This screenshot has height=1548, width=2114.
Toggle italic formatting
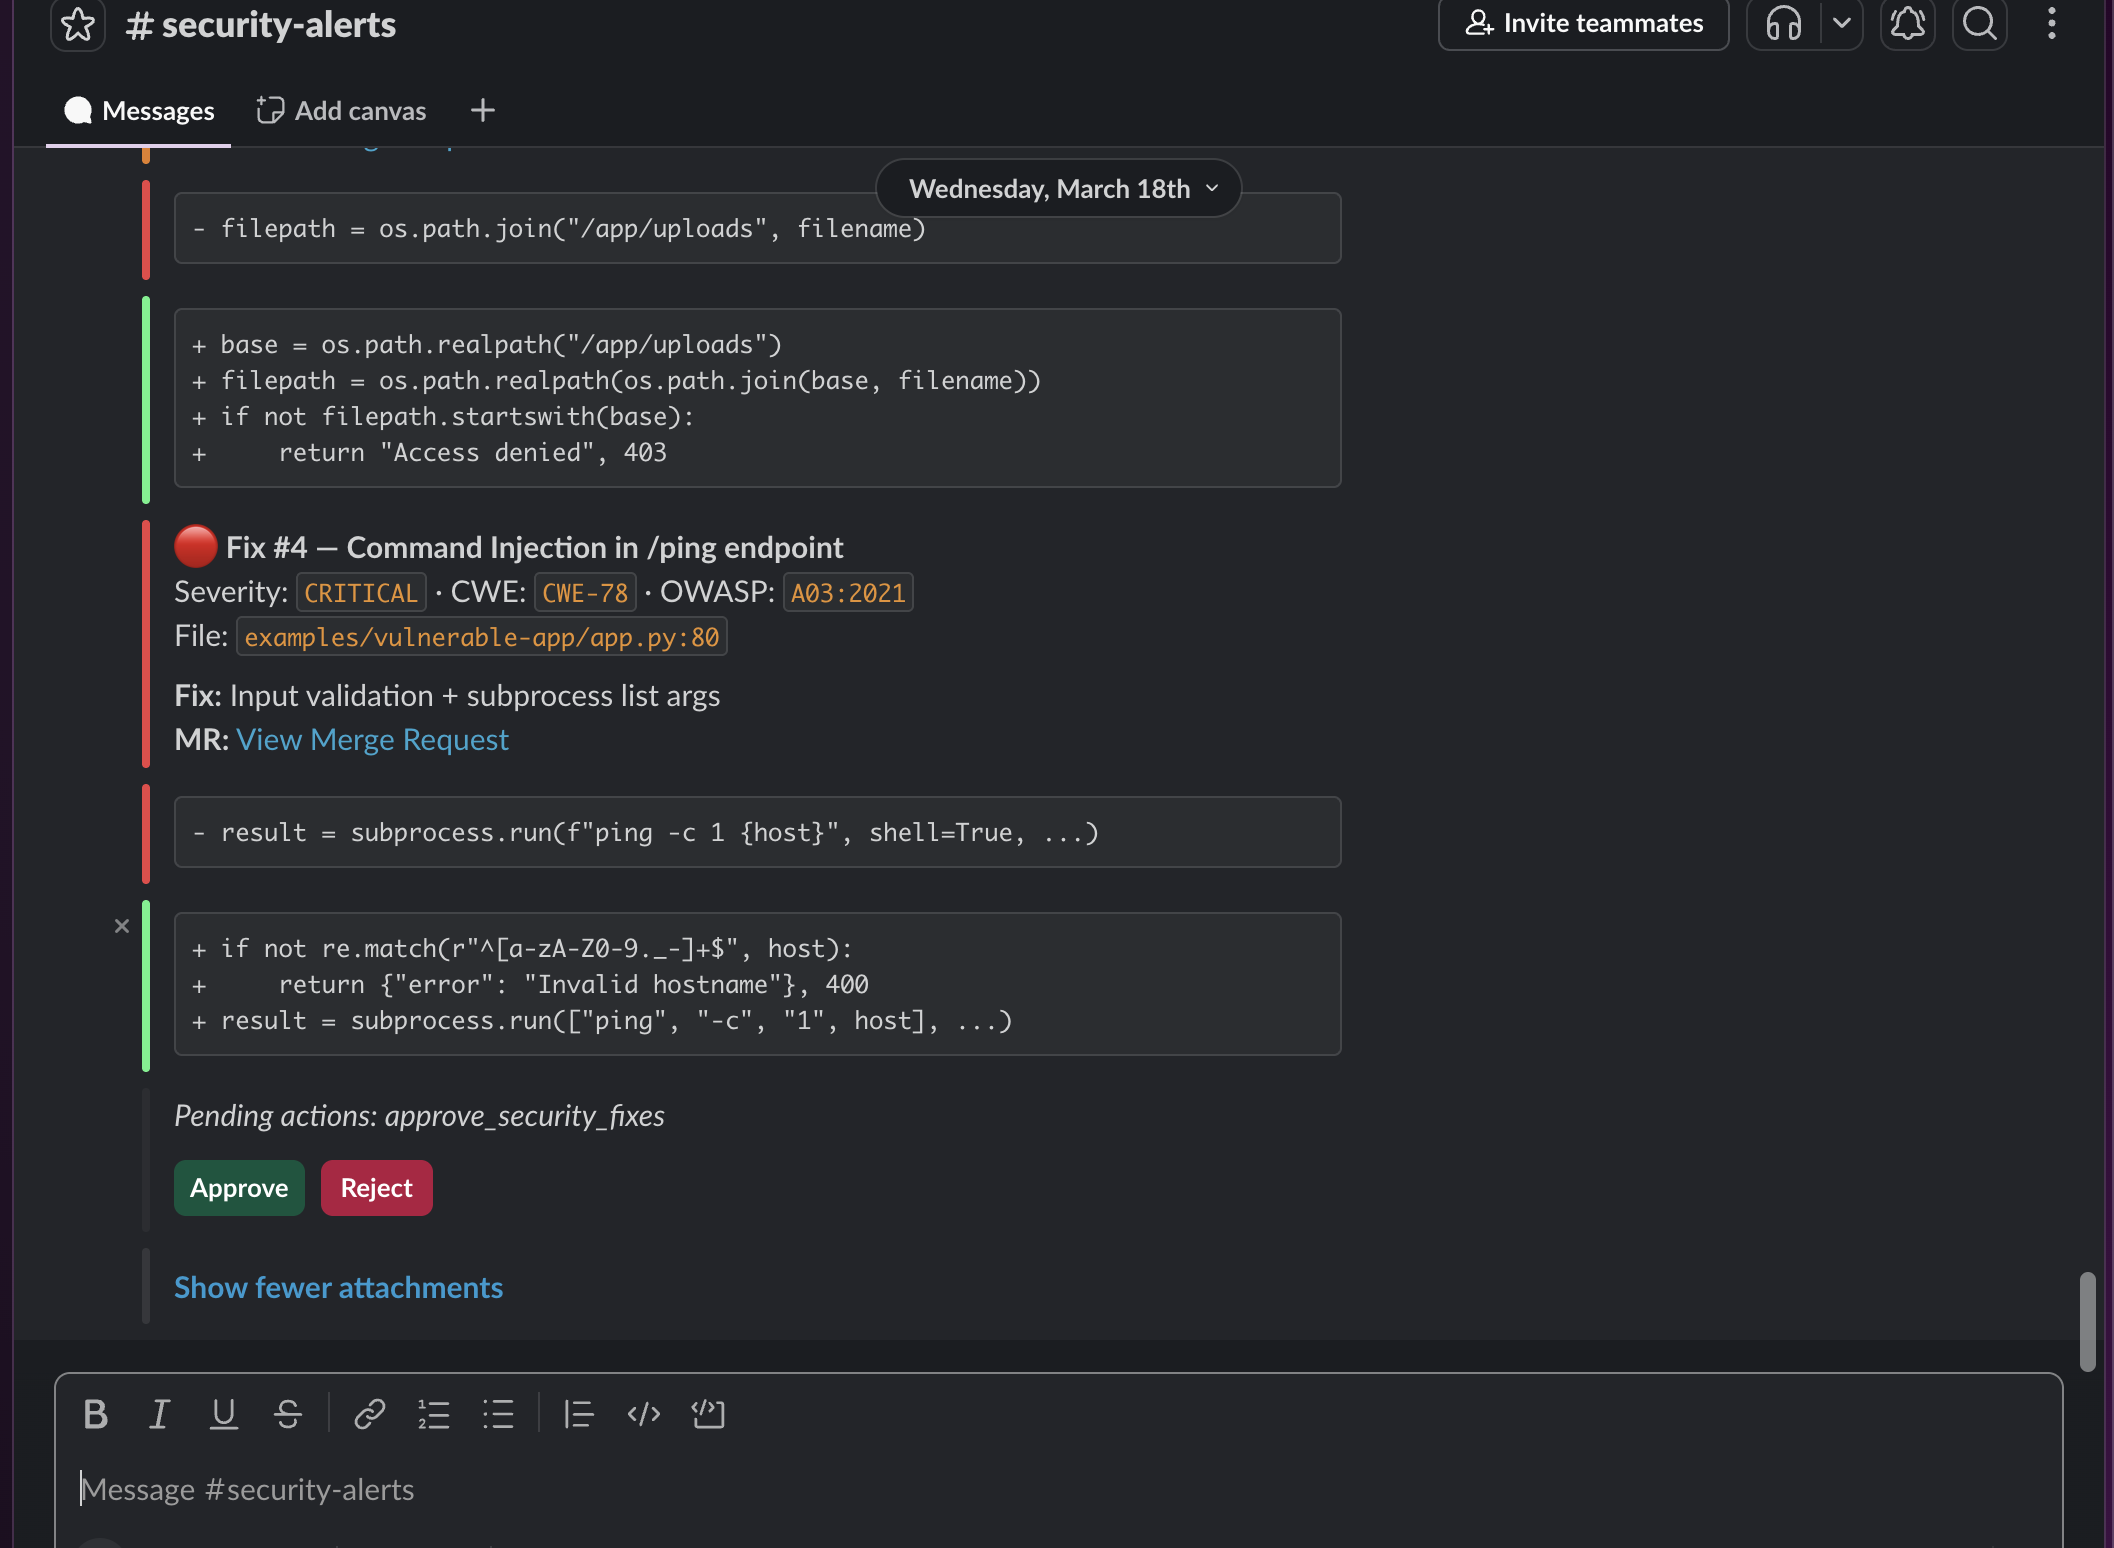[x=159, y=1414]
